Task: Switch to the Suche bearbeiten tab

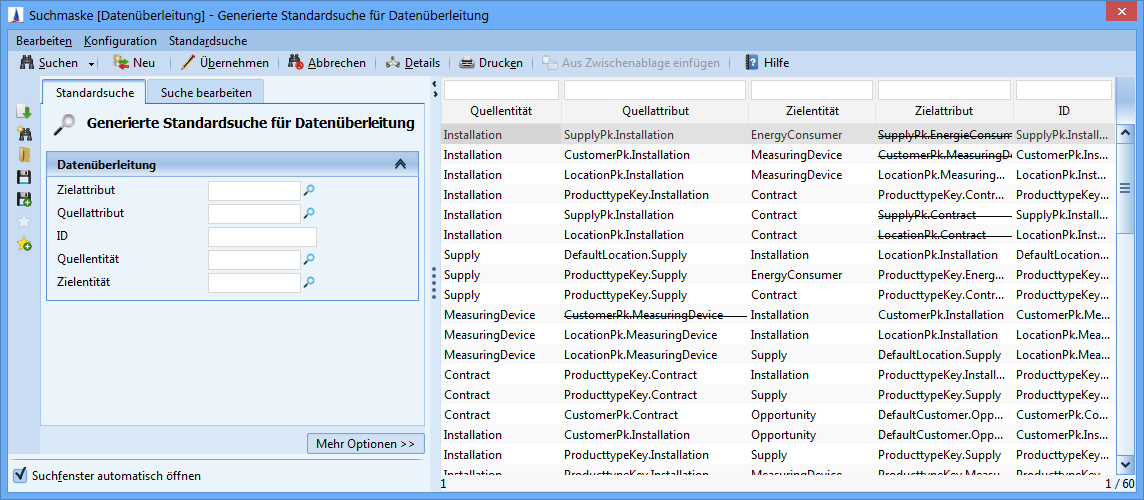Action: click(206, 93)
